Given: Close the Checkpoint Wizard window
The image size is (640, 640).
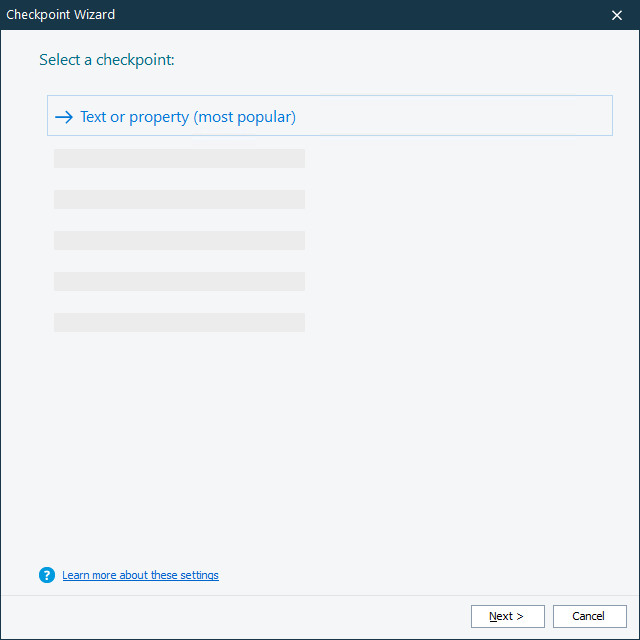Looking at the screenshot, I should (x=616, y=15).
